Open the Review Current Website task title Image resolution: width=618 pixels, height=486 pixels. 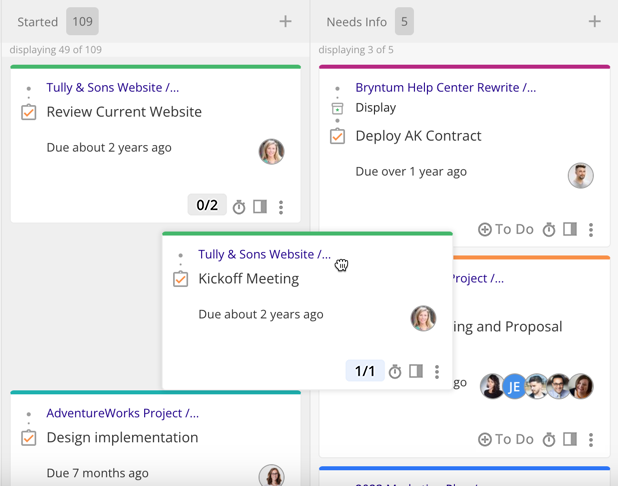(124, 112)
